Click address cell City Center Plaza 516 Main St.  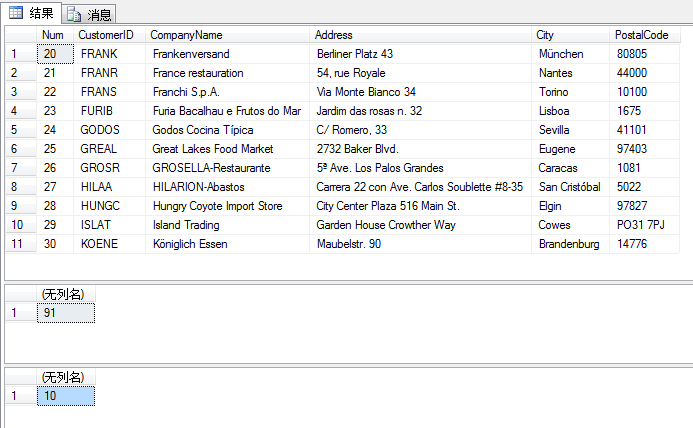(x=420, y=206)
